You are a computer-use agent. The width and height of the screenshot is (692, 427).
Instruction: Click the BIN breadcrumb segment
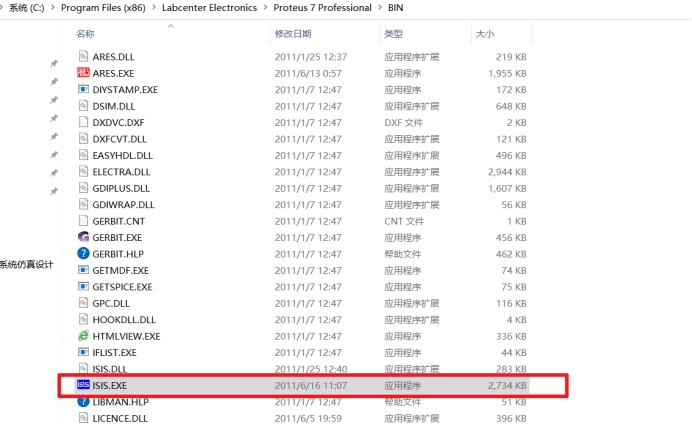tap(395, 7)
